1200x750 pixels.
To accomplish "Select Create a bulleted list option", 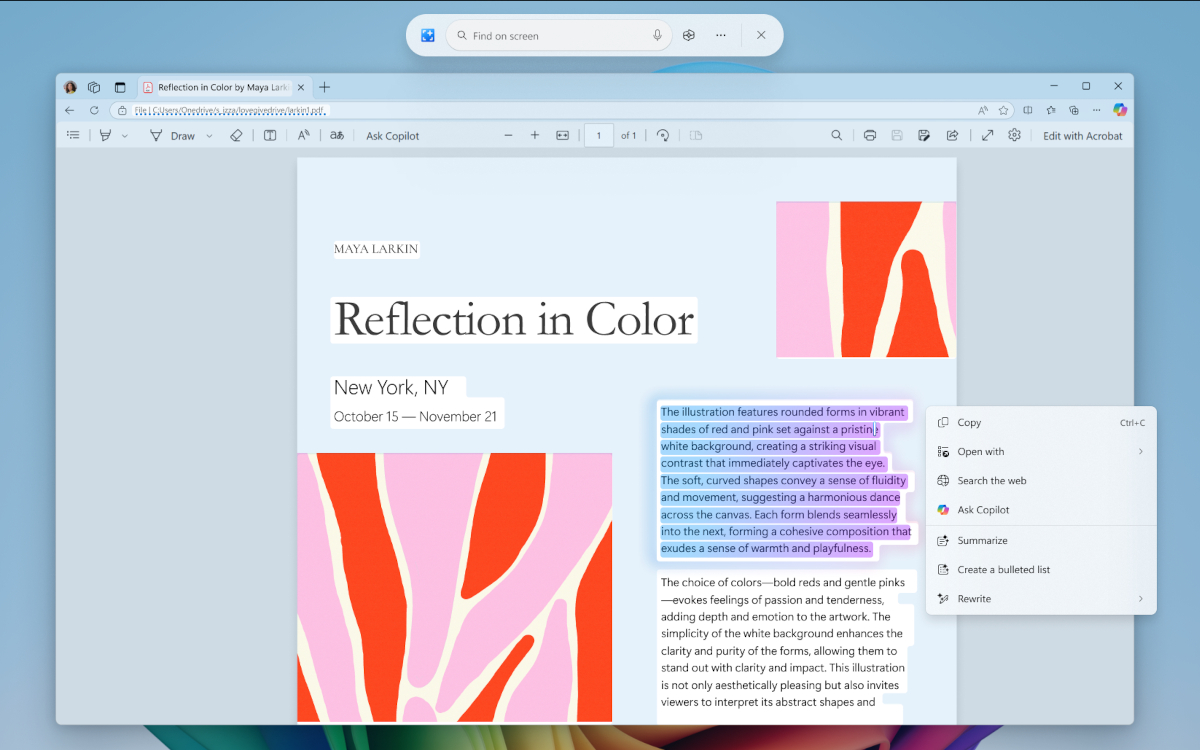I will [1003, 570].
